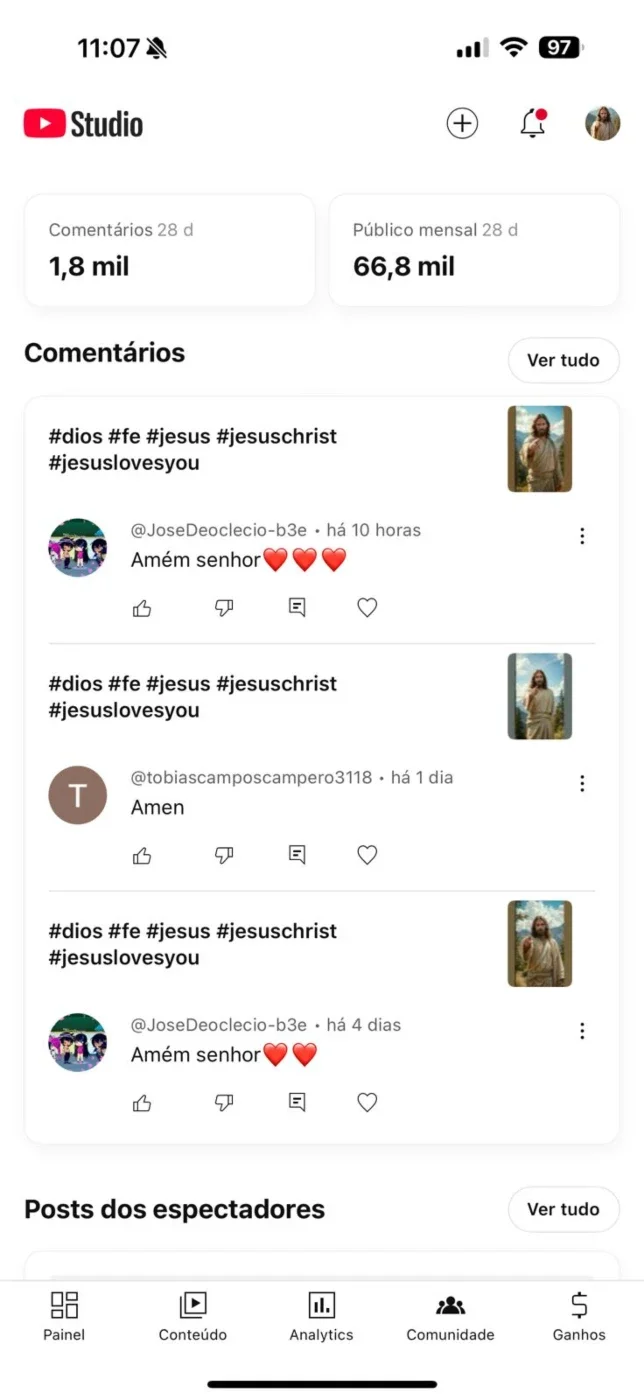Dislike the 'Amen' comment by tobiascamposcampero3118
Image resolution: width=644 pixels, height=1400 pixels.
[224, 855]
